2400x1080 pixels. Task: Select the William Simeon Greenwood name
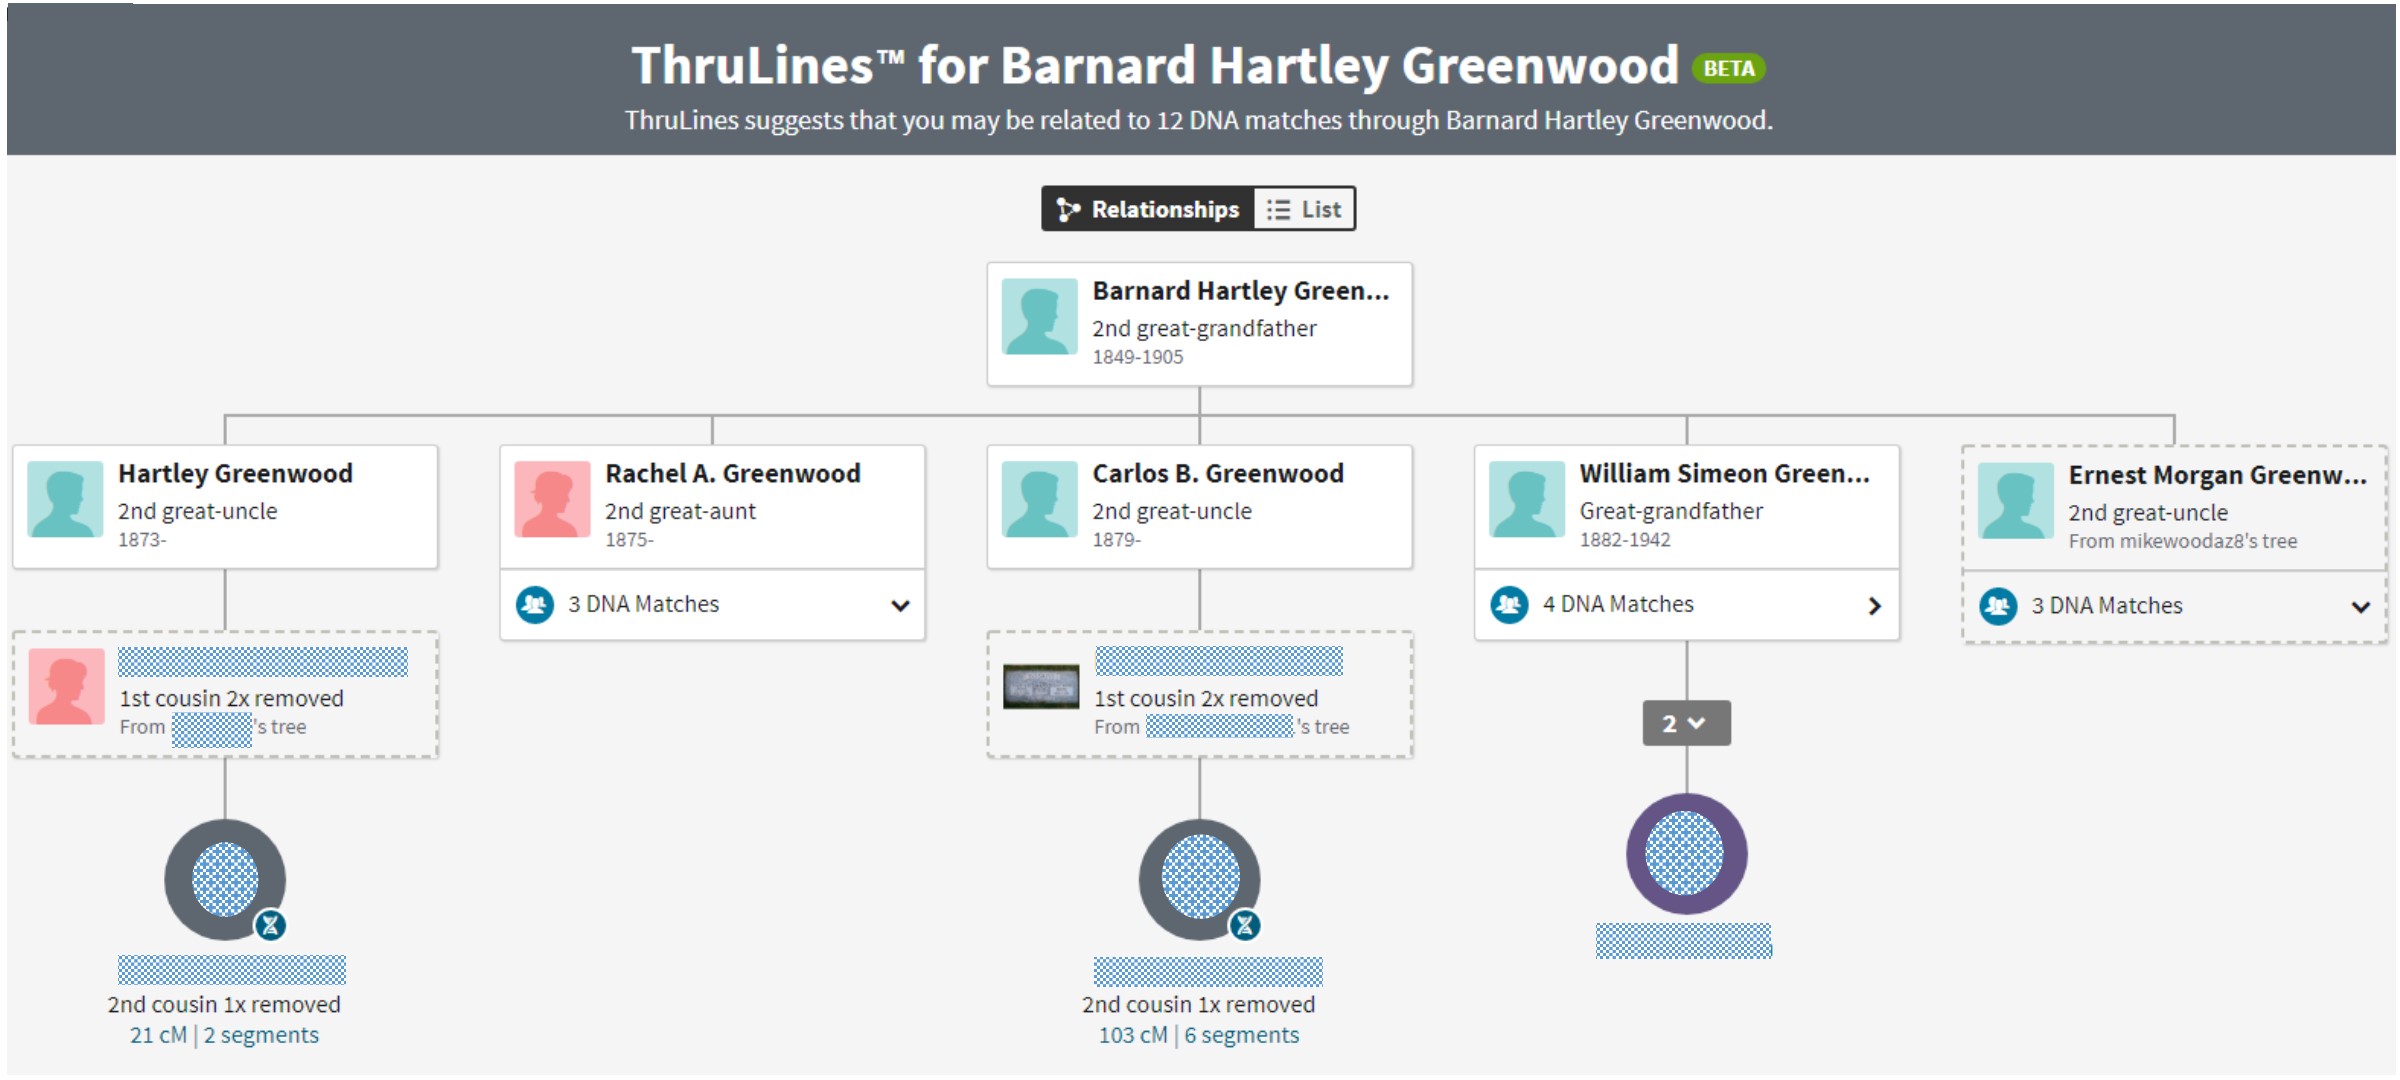(x=1725, y=473)
